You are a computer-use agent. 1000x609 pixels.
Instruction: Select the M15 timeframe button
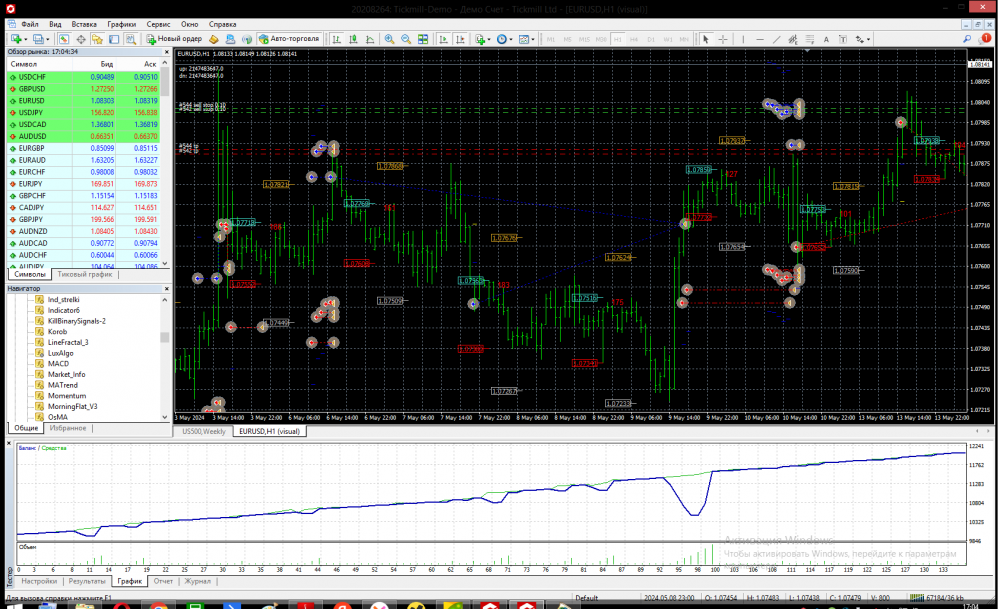[x=584, y=39]
